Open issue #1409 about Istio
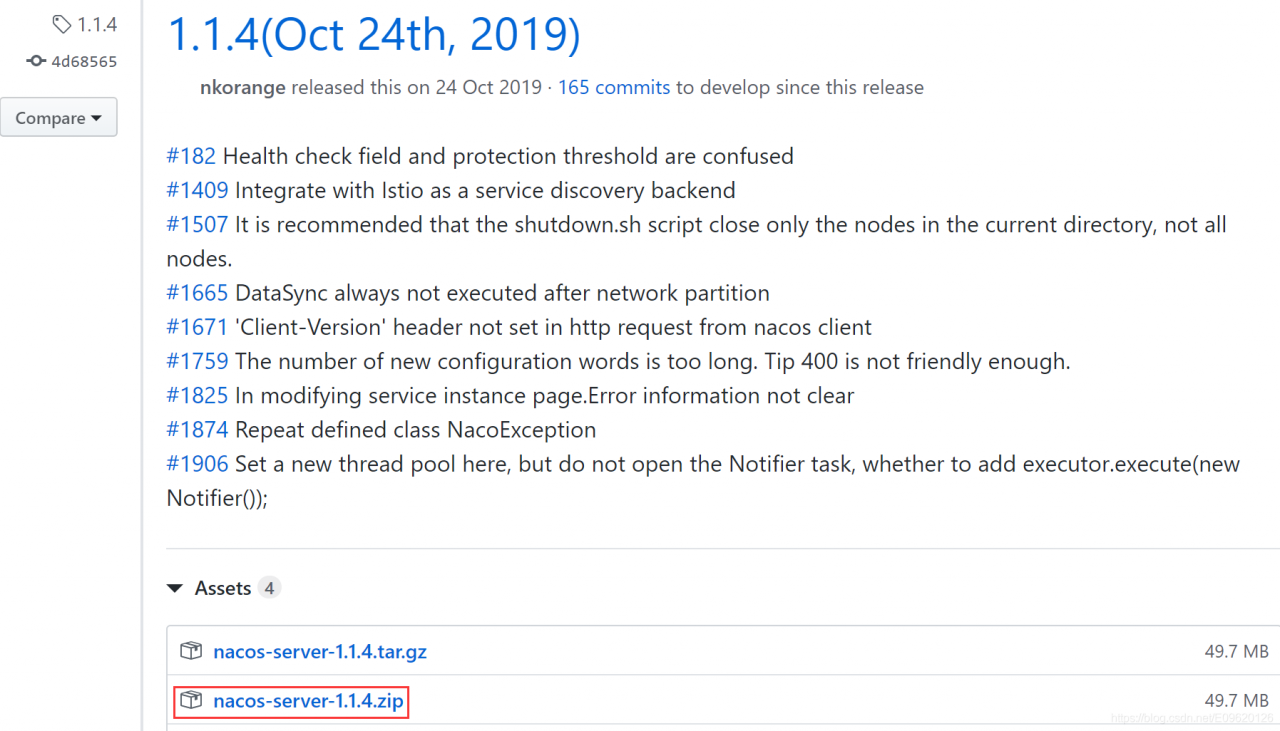Image resolution: width=1280 pixels, height=731 pixels. pyautogui.click(x=197, y=190)
